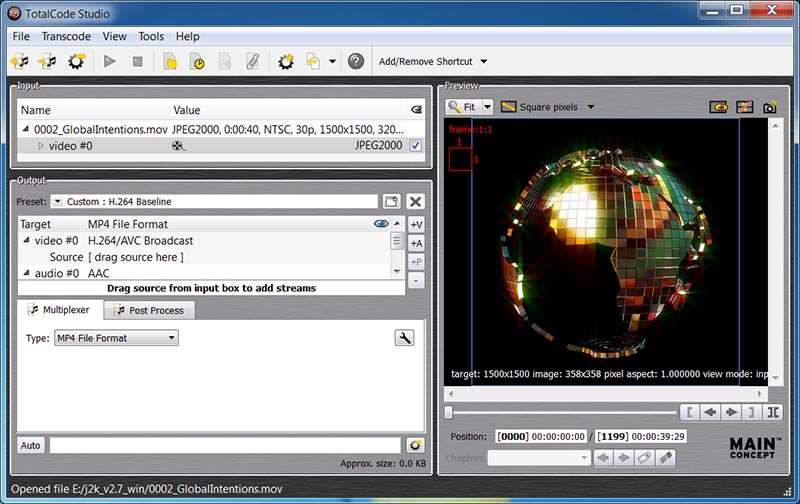Remove stream with minus button
The width and height of the screenshot is (800, 504).
(x=416, y=280)
